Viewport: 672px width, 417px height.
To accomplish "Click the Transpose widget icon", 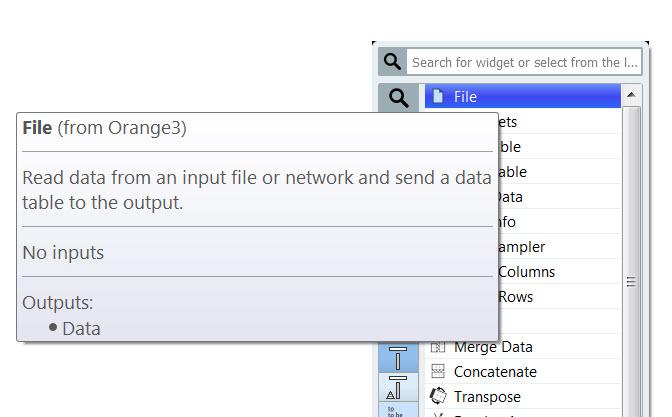I will tap(438, 396).
